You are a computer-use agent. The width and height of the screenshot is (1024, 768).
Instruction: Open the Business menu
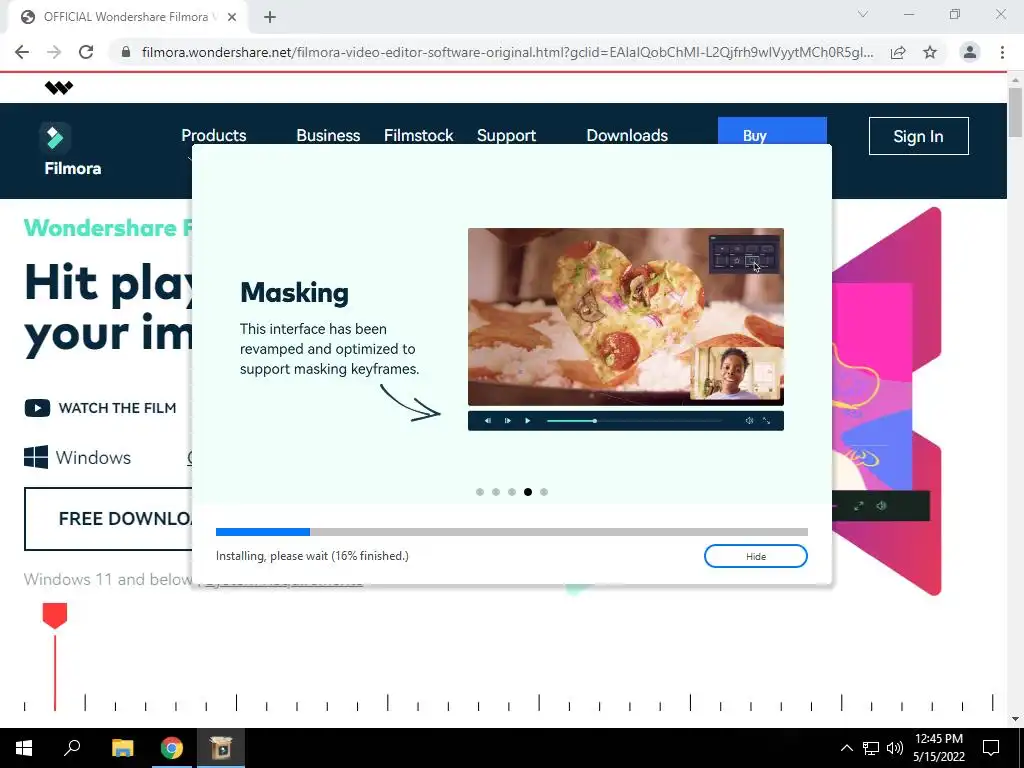(x=328, y=135)
